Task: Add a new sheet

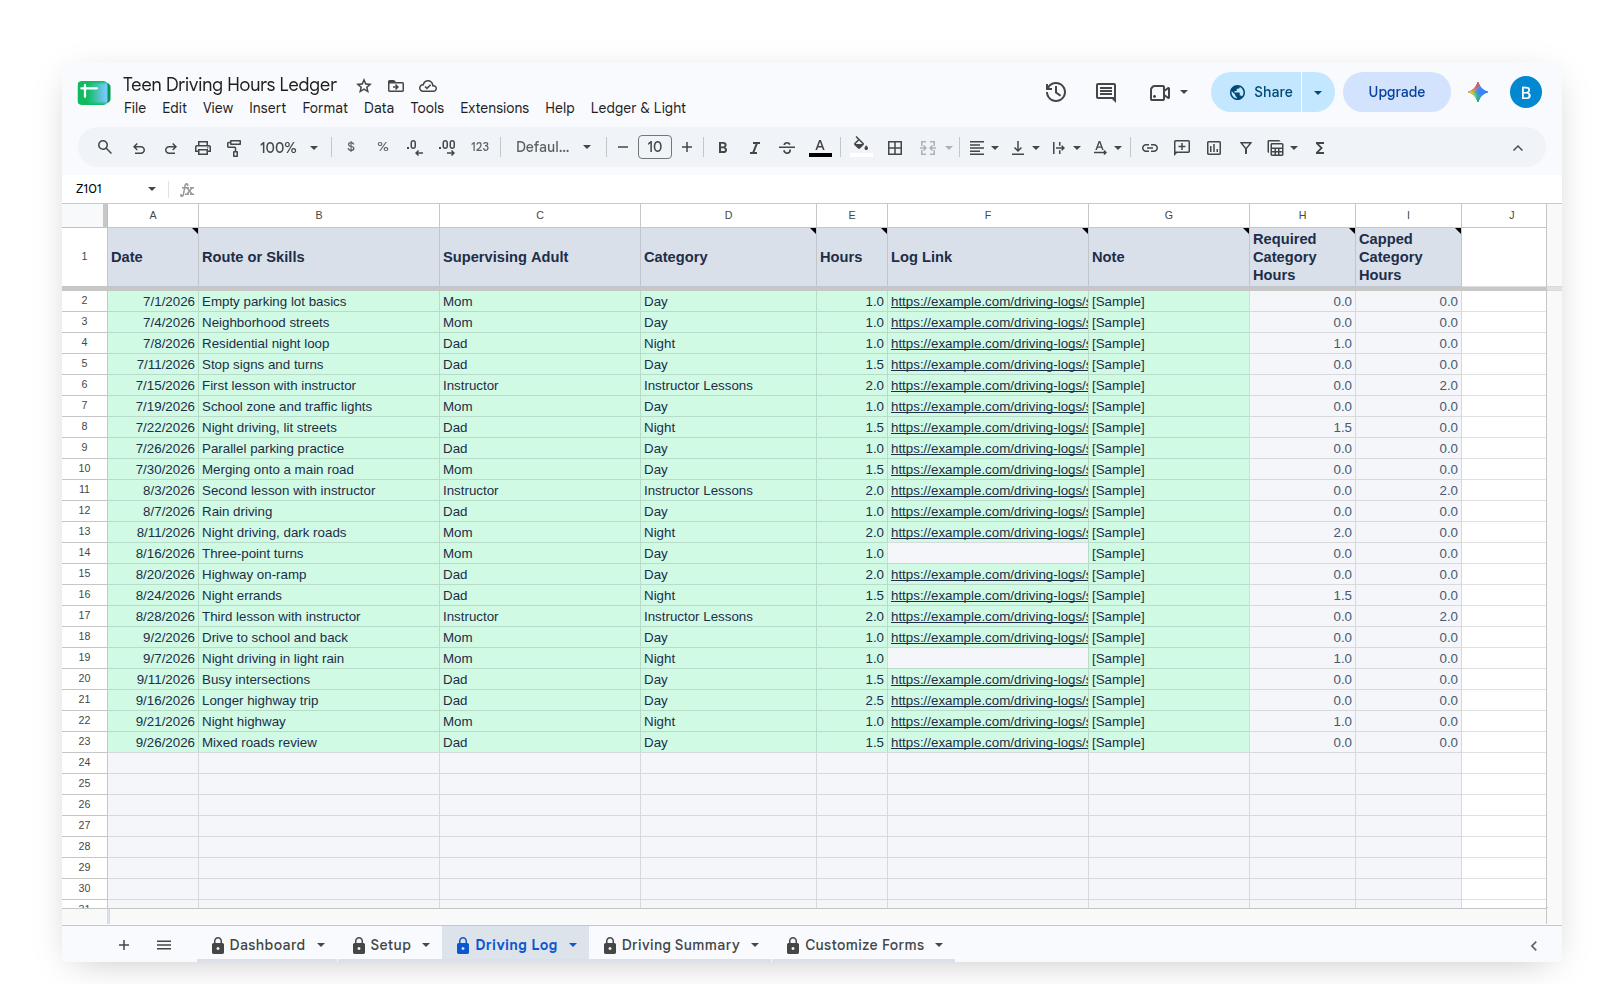Action: click(x=124, y=945)
